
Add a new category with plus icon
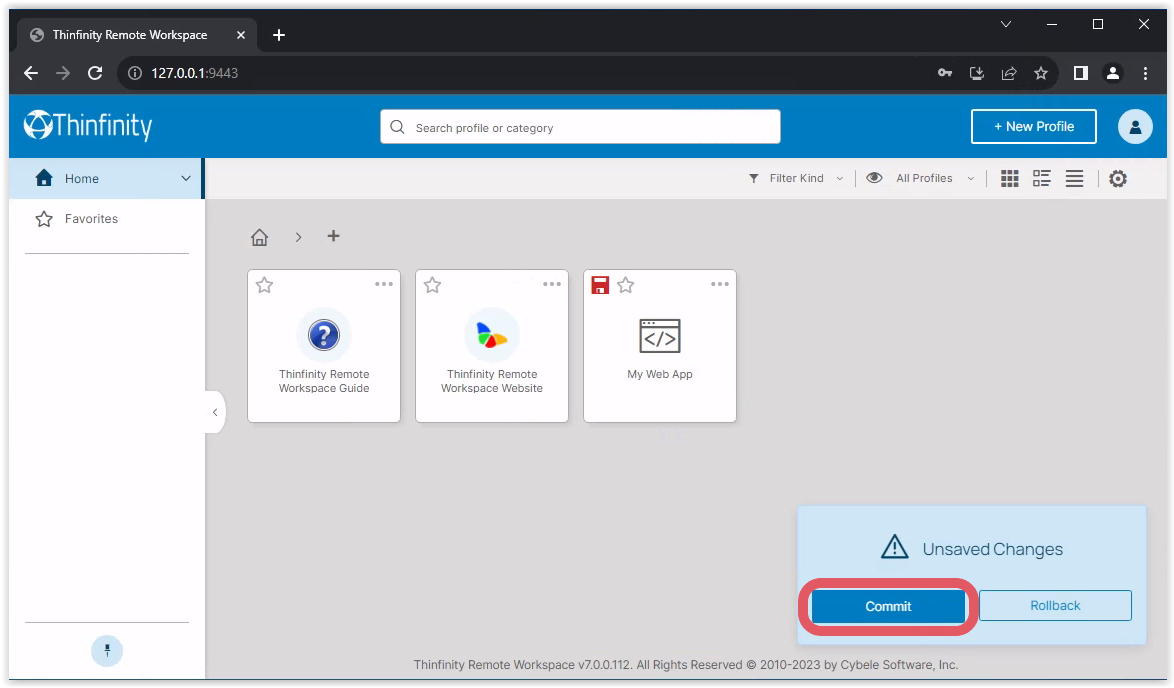[333, 237]
